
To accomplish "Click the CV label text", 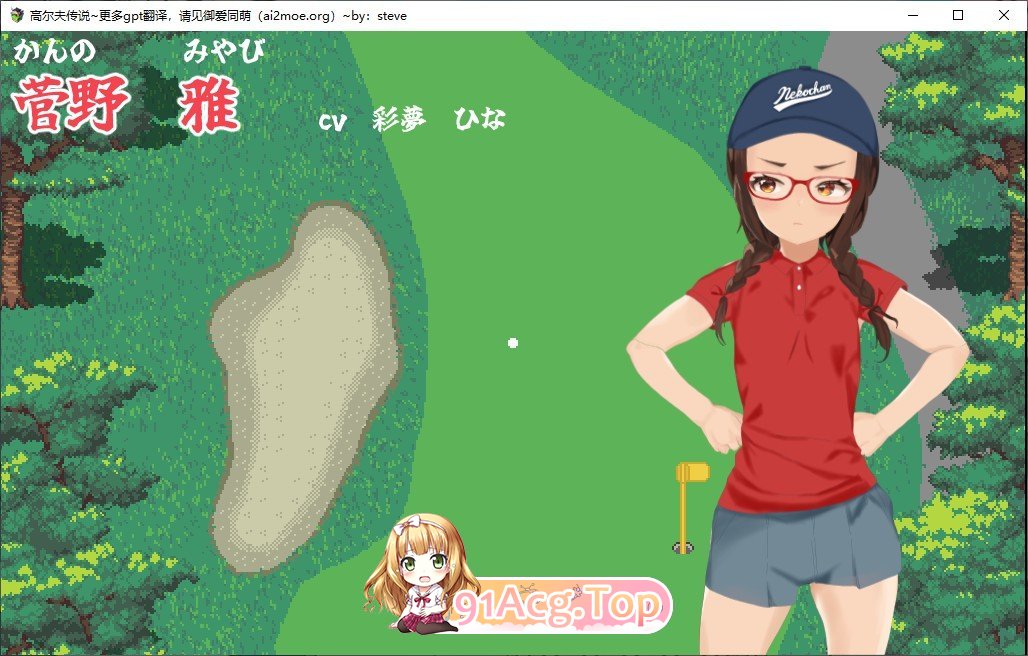I will point(332,123).
